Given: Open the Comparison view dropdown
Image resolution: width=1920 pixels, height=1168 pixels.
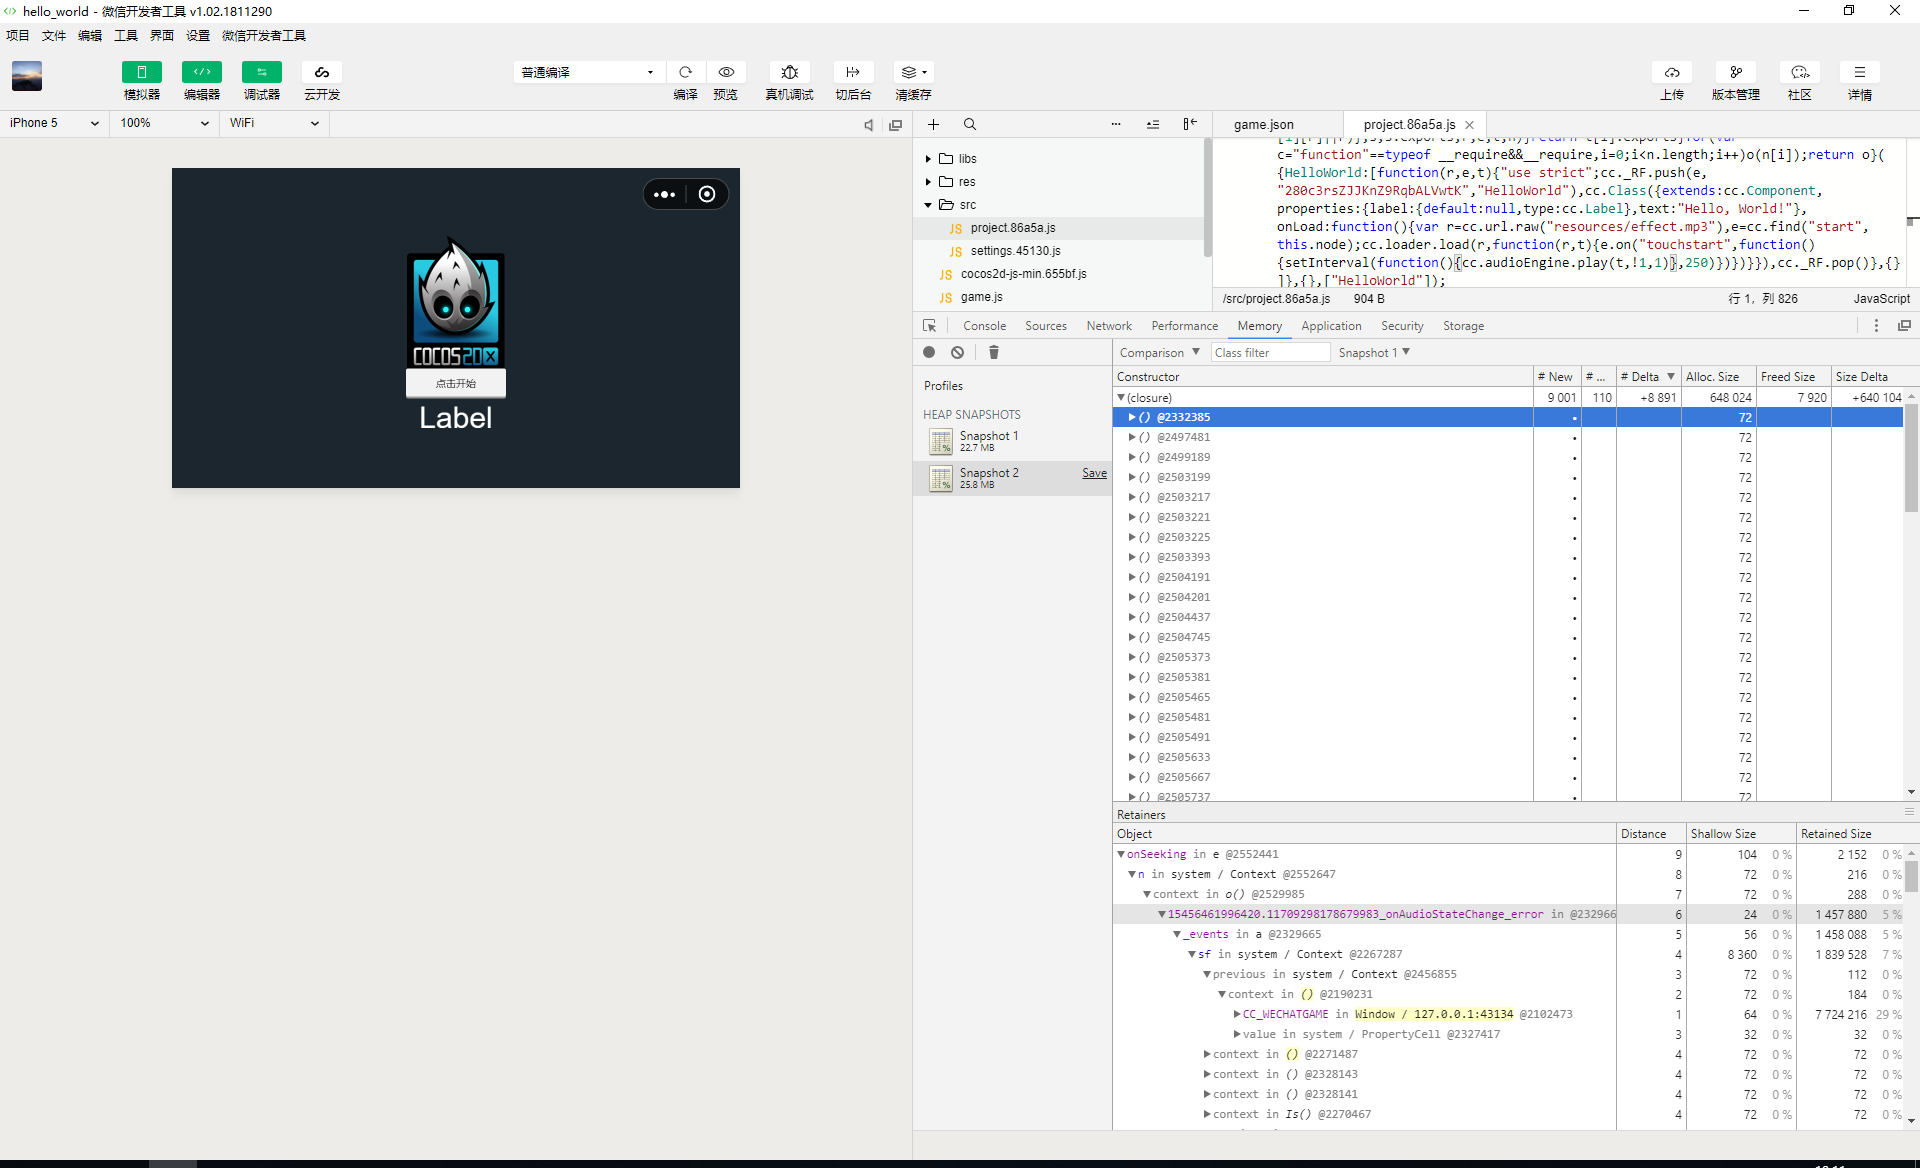Looking at the screenshot, I should click(x=1159, y=353).
